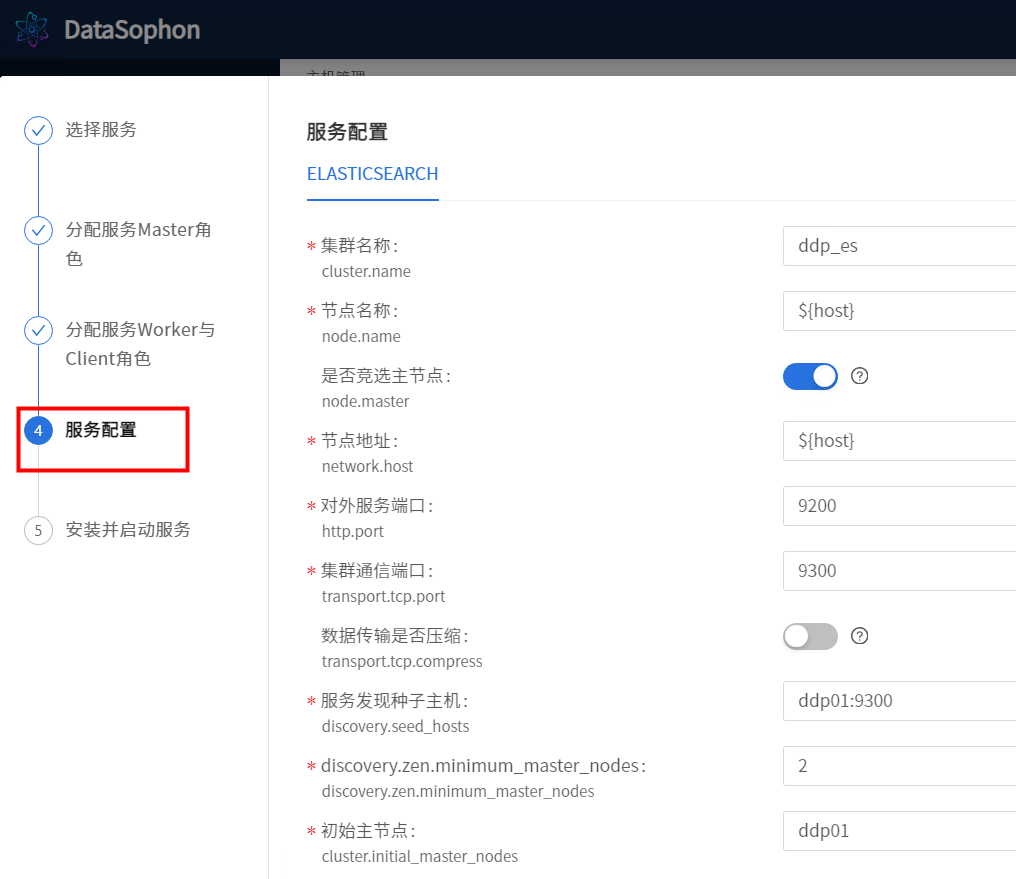Go to the 分配服务Worker与Client角色 step
Image resolution: width=1016 pixels, height=879 pixels.
[141, 344]
